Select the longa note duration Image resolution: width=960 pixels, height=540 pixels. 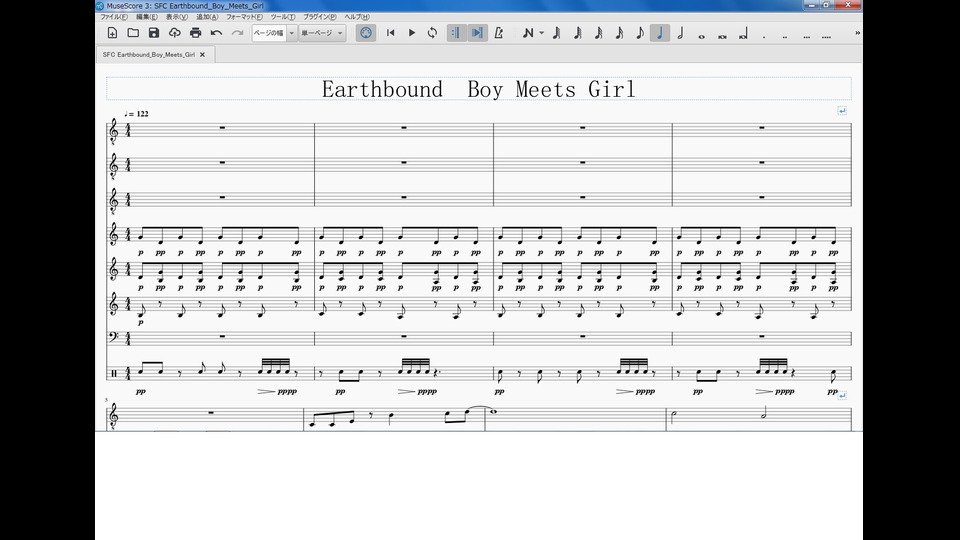pyautogui.click(x=743, y=34)
